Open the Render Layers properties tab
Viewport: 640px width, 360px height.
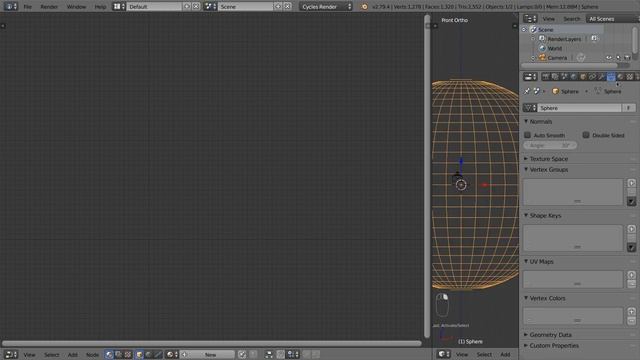pyautogui.click(x=555, y=77)
